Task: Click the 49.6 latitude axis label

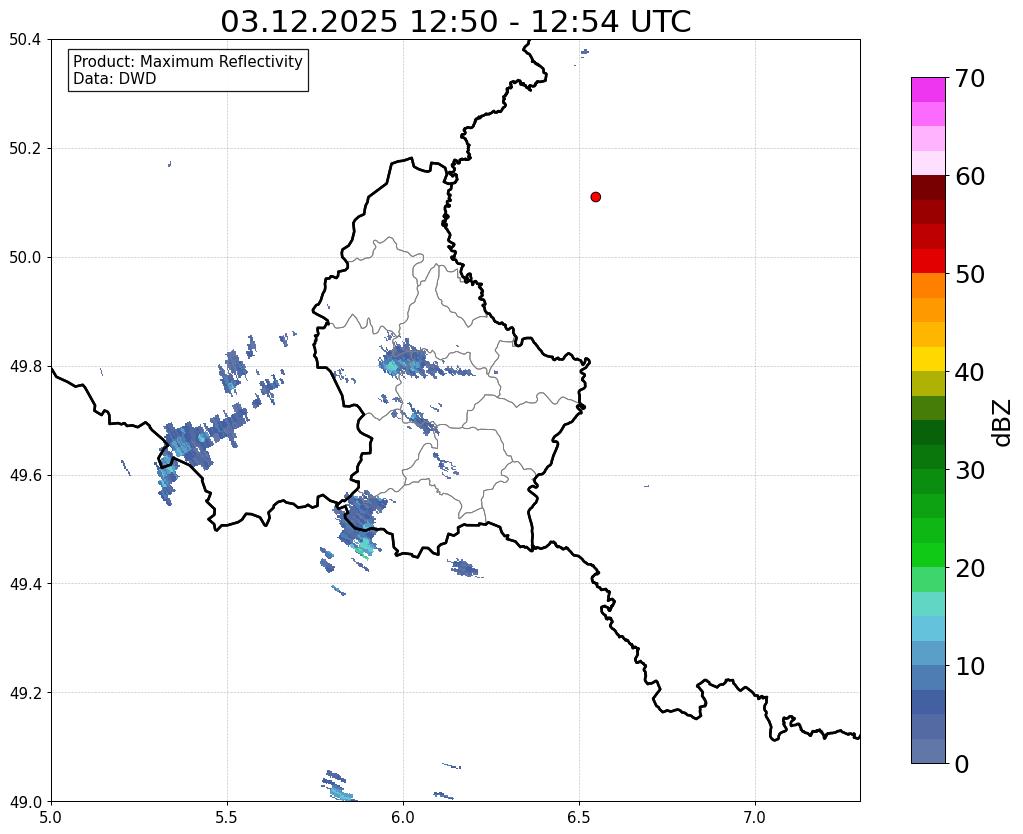Action: pos(25,476)
